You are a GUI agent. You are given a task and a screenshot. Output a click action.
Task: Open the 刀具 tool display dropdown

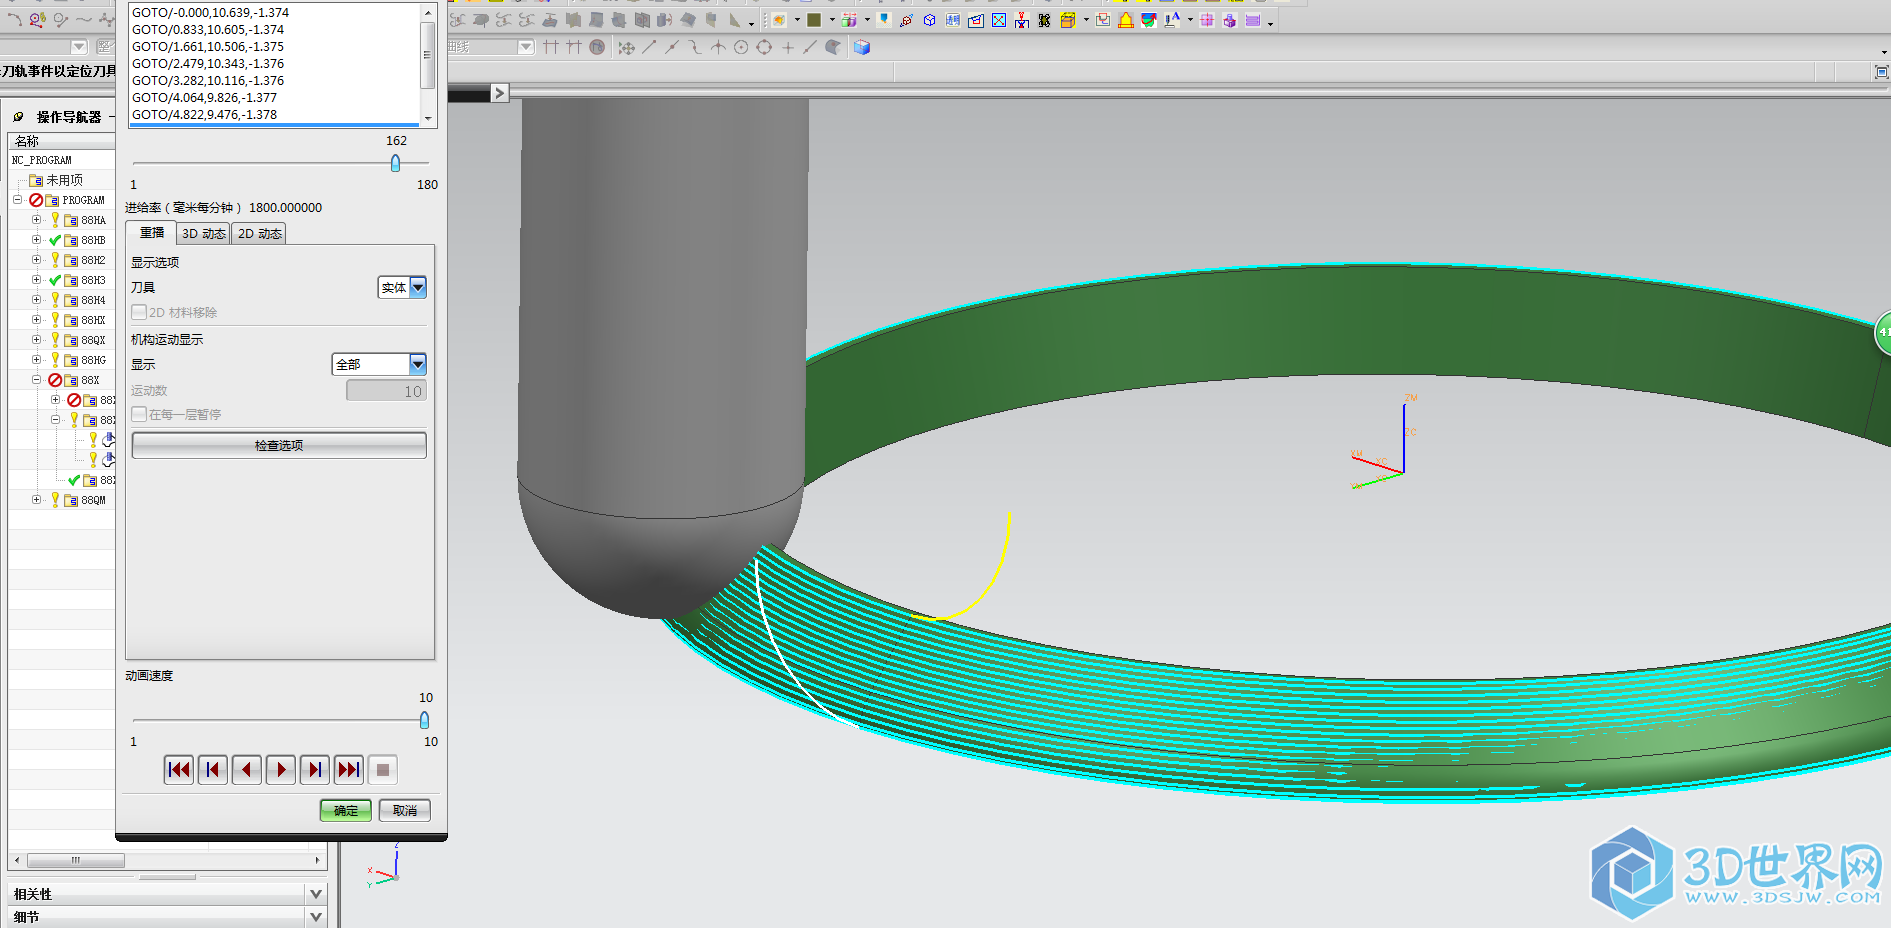pos(402,287)
